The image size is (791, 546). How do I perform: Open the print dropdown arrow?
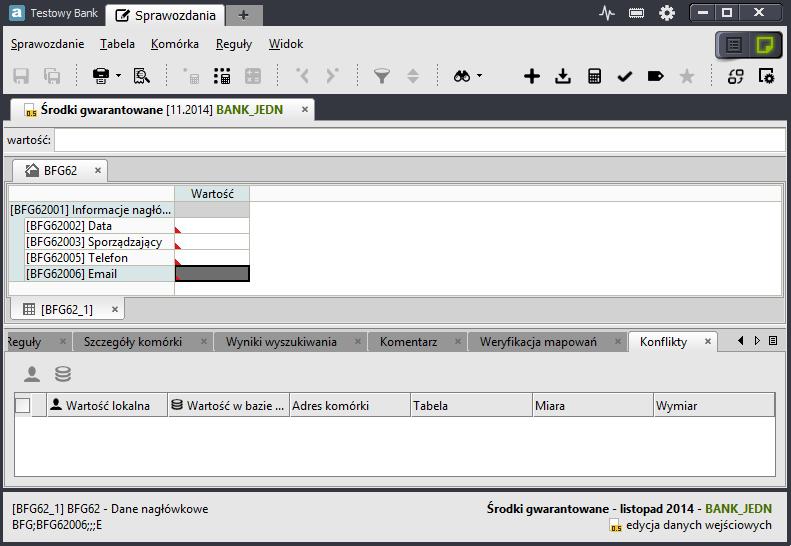click(119, 76)
